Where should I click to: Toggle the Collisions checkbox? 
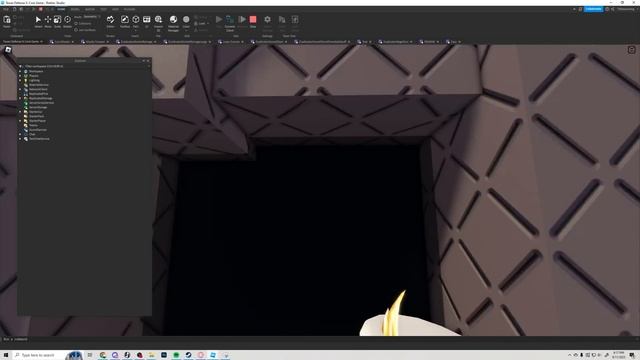pos(76,24)
